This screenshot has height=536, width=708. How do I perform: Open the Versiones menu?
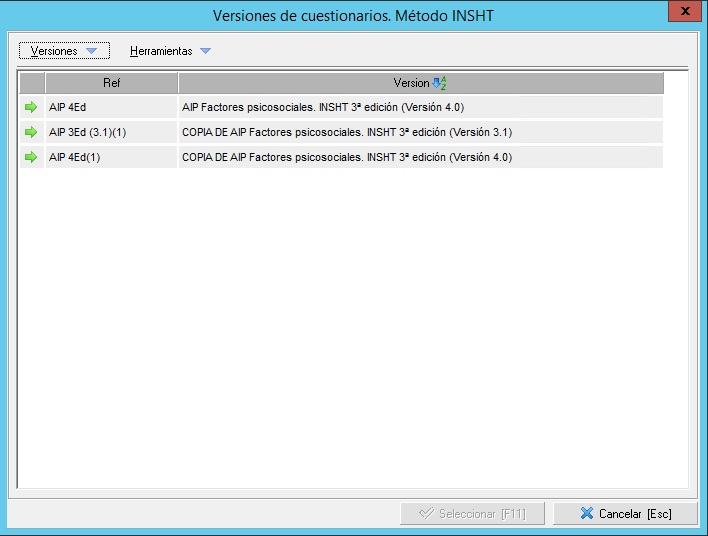tap(54, 51)
